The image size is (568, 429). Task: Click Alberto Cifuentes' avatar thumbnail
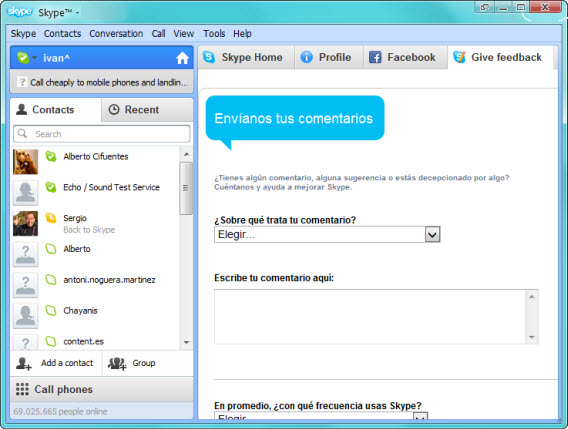(x=25, y=162)
